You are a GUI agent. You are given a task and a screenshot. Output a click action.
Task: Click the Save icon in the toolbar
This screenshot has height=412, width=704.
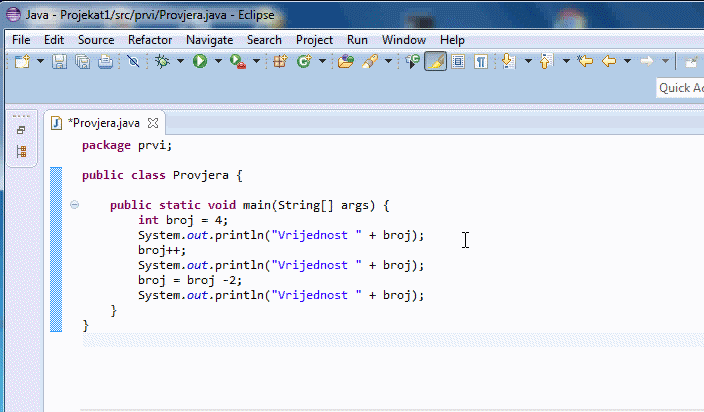(x=59, y=62)
